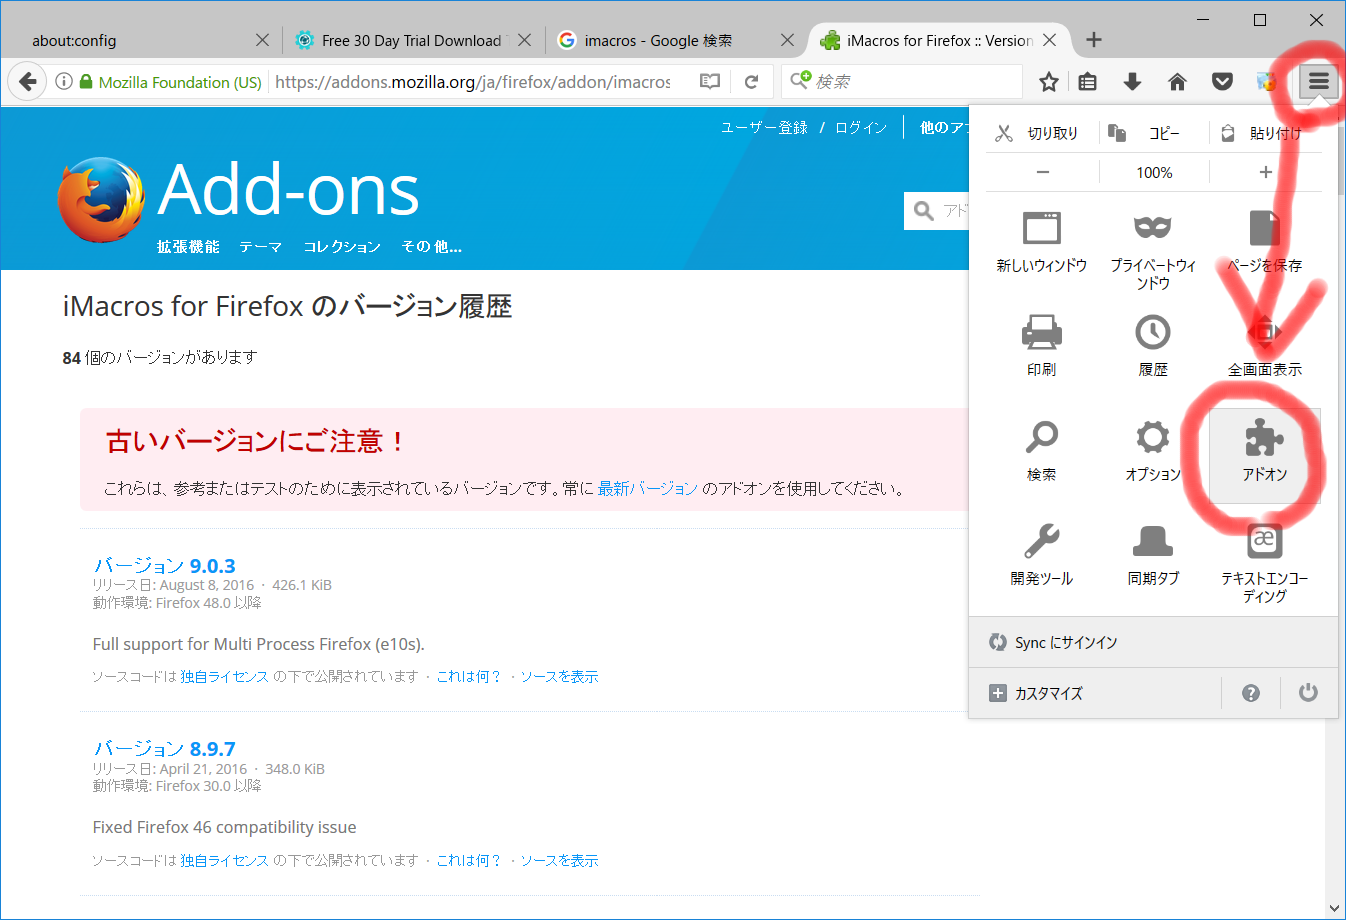
Task: Show bookmarks list icon
Action: point(1088,82)
